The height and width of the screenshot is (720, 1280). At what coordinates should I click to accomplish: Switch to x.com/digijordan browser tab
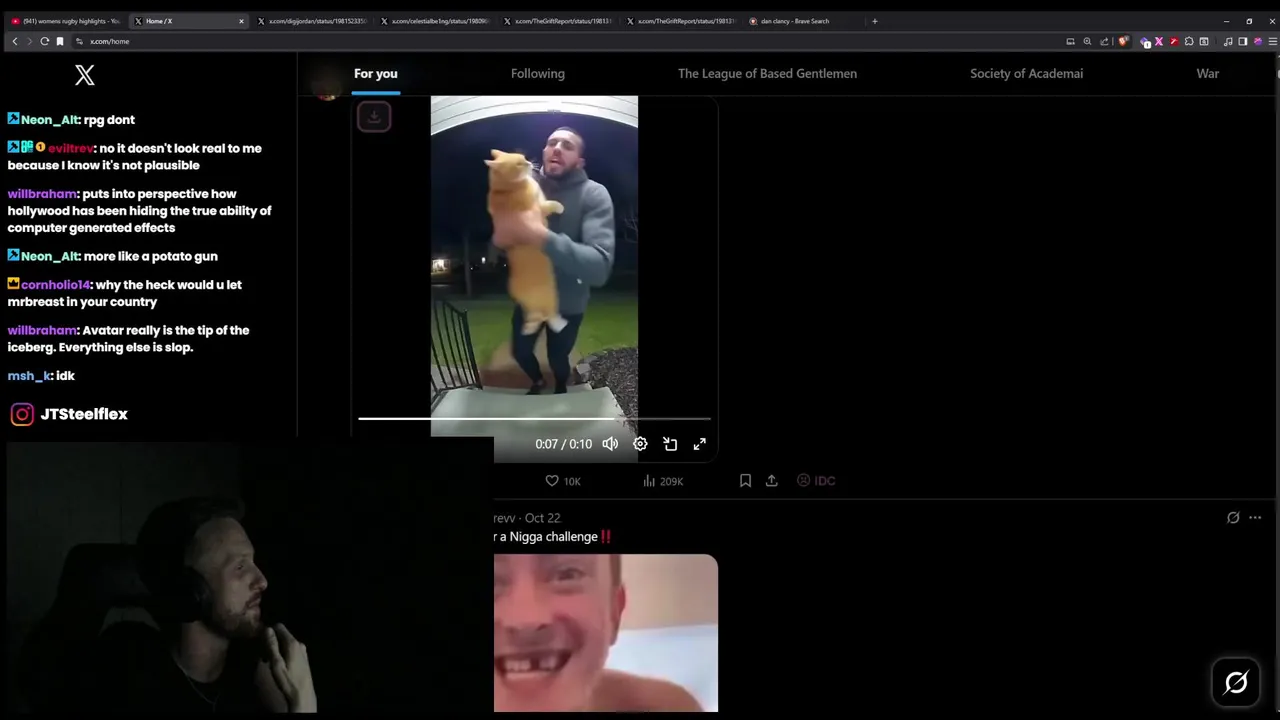coord(314,21)
